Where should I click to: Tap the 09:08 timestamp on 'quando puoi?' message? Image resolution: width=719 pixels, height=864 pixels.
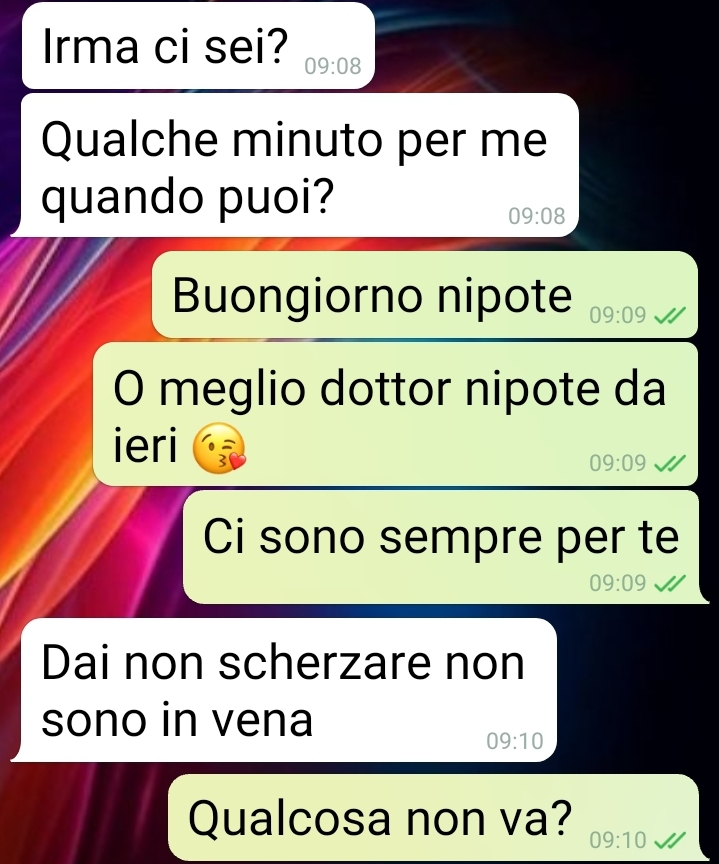537,216
